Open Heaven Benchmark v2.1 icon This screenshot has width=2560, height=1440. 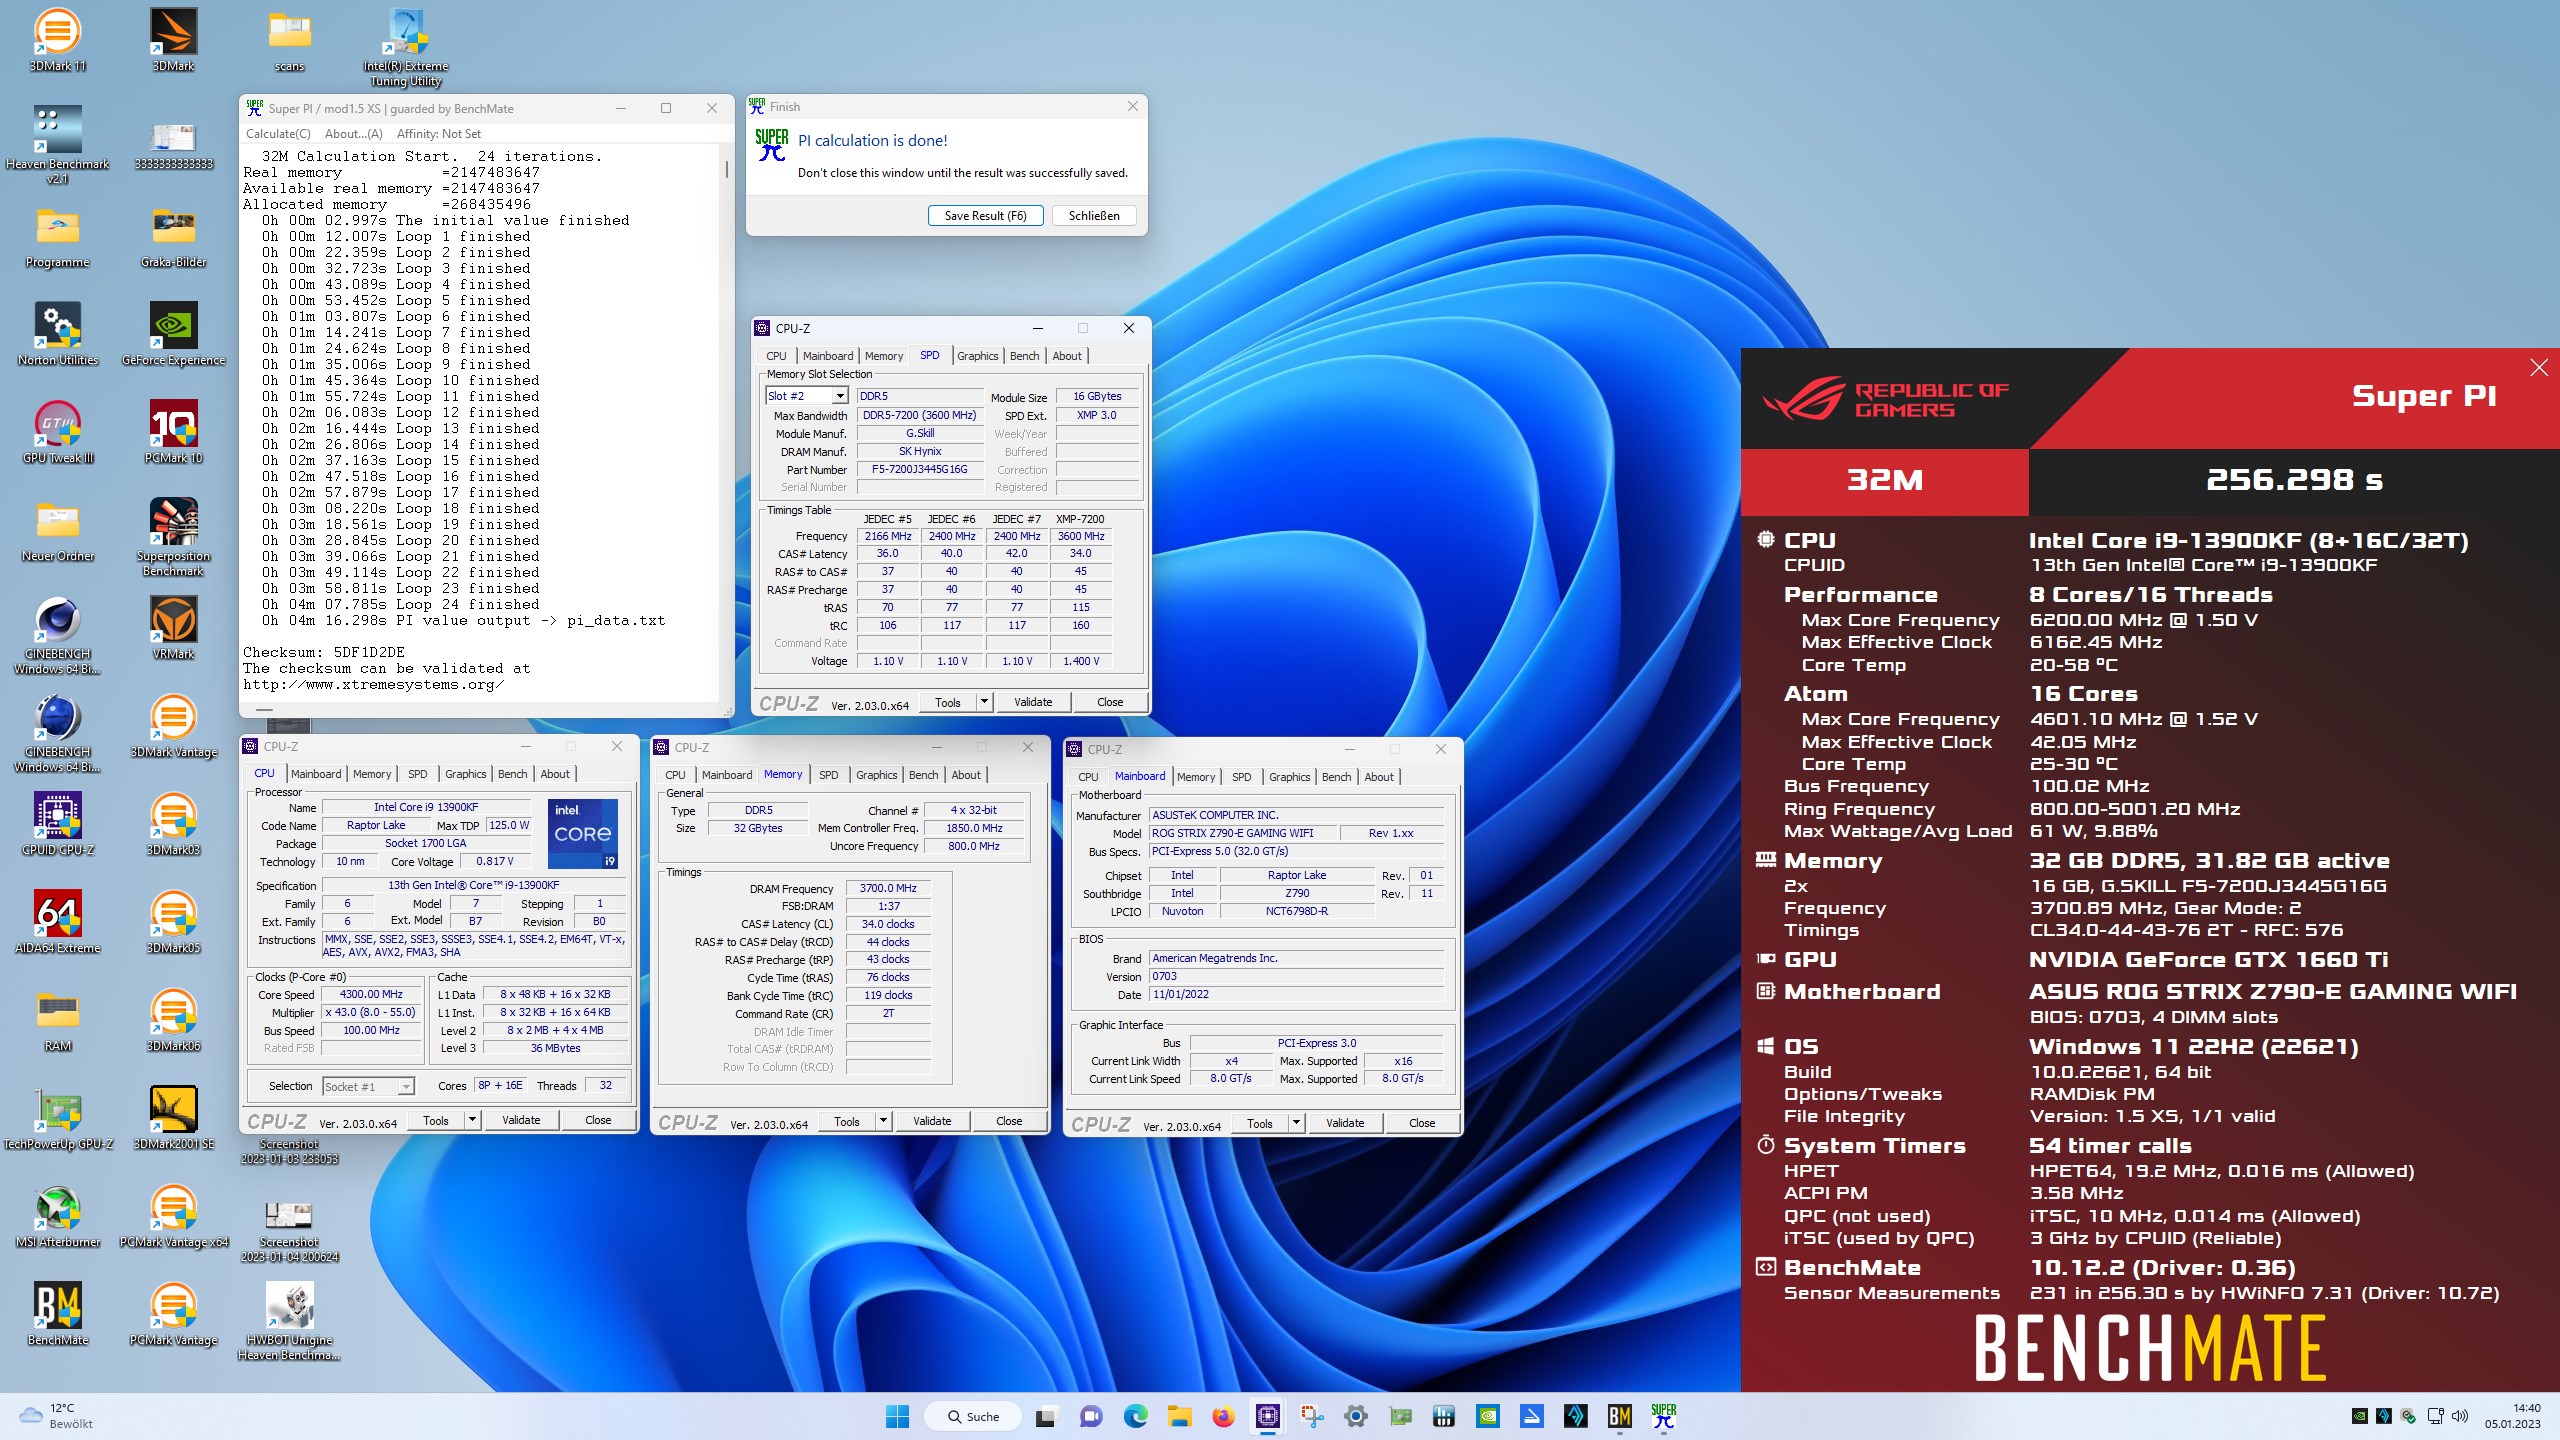[x=58, y=145]
